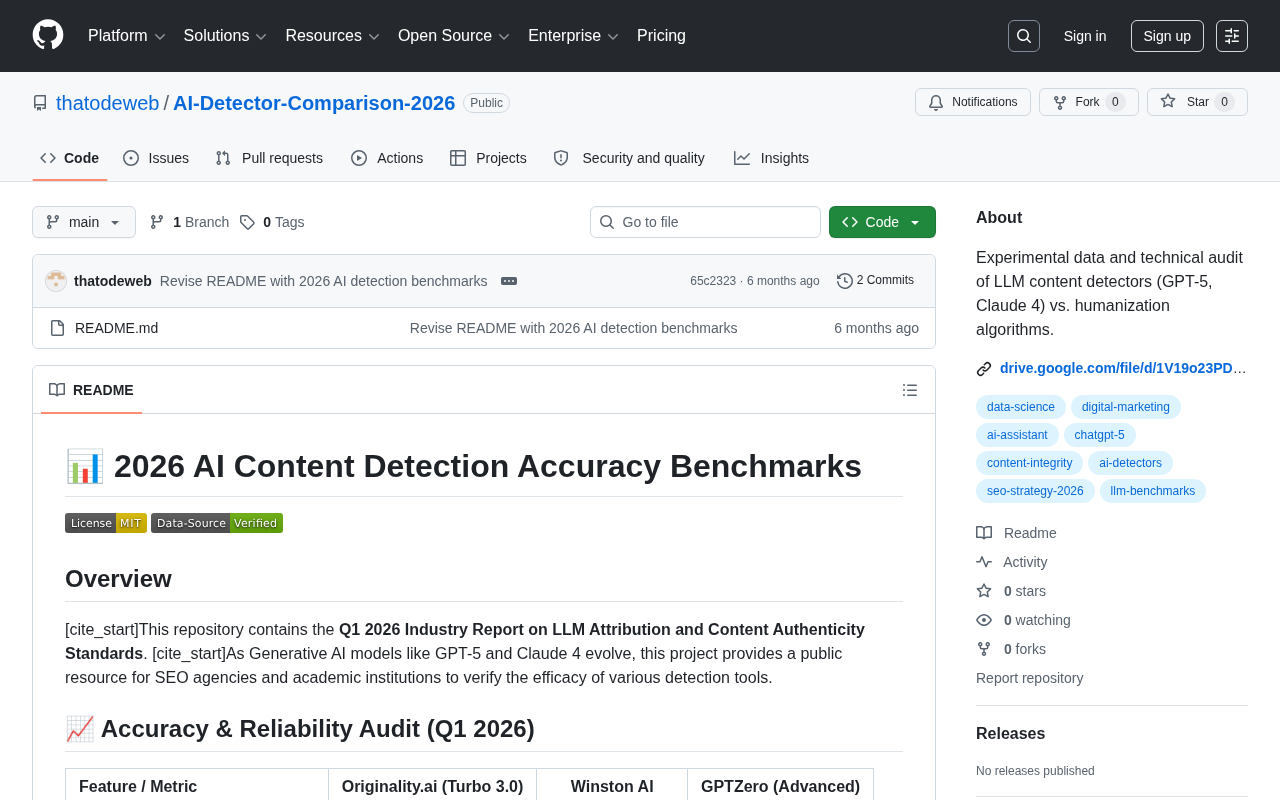This screenshot has height=800, width=1280.
Task: Open the Projects tab
Action: pos(488,158)
